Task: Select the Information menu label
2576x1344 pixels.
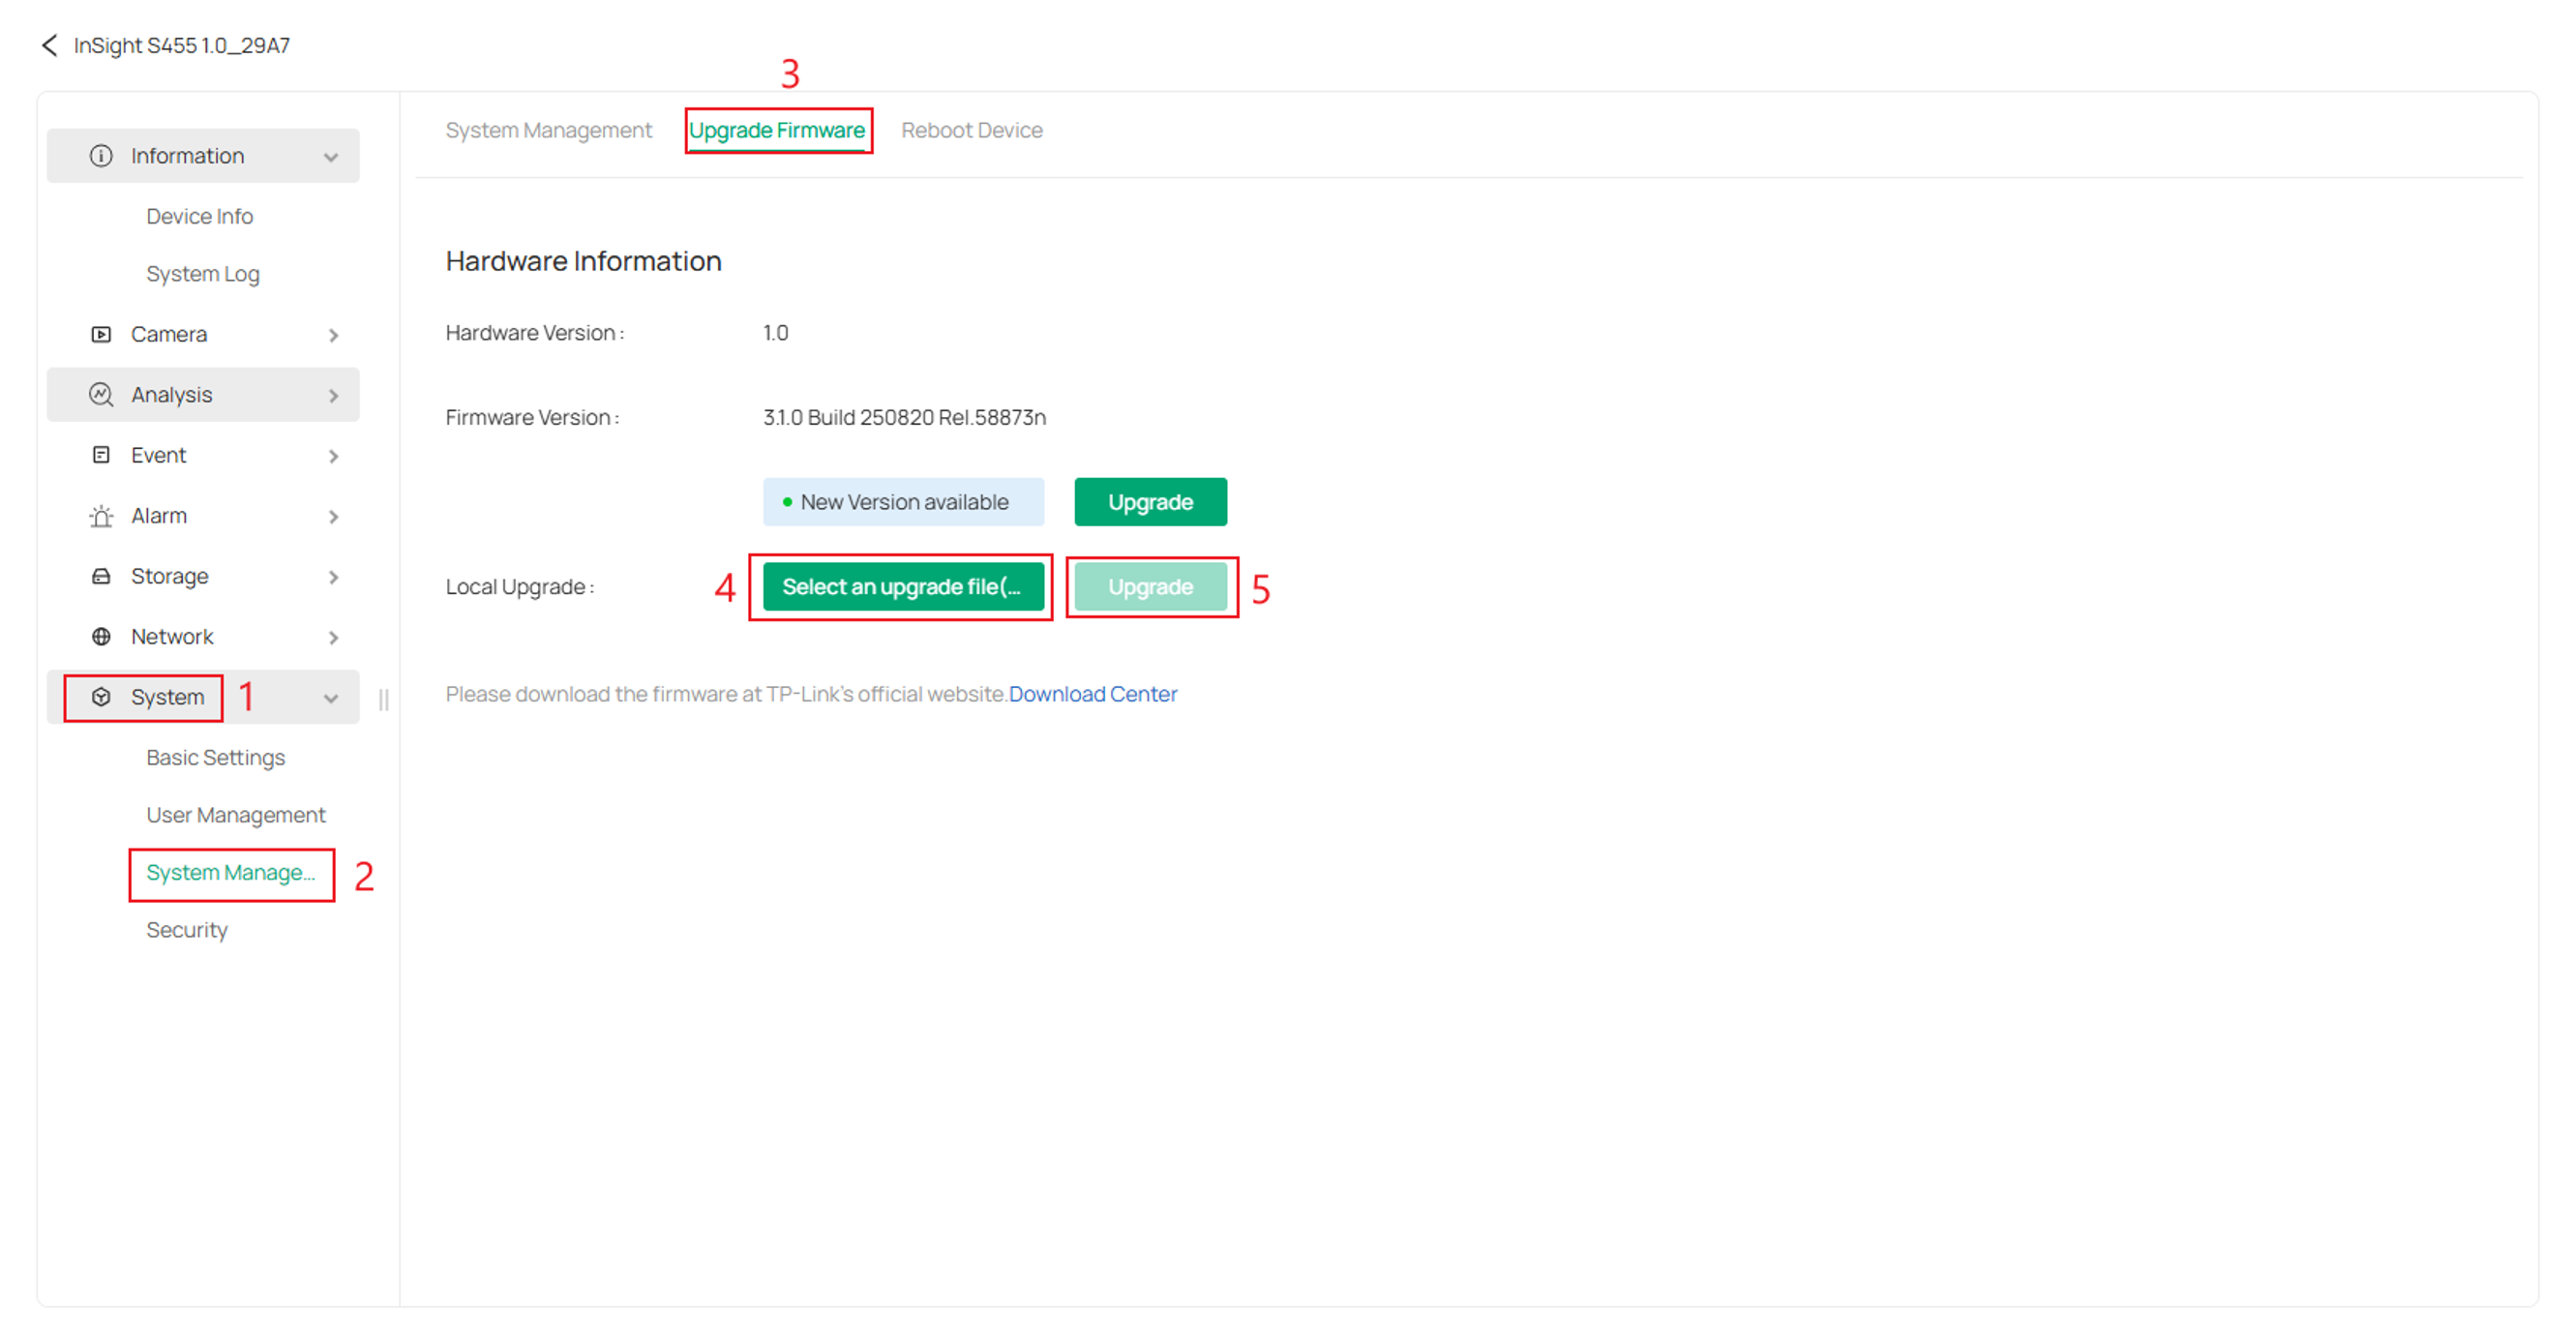Action: coord(188,156)
